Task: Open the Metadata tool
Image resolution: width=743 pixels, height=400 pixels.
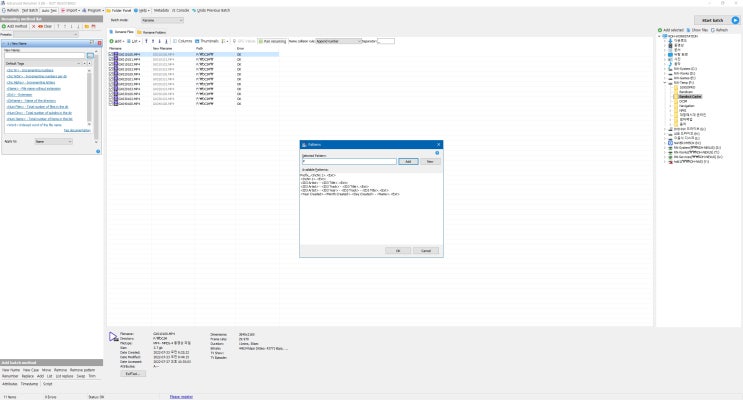Action: [161, 10]
